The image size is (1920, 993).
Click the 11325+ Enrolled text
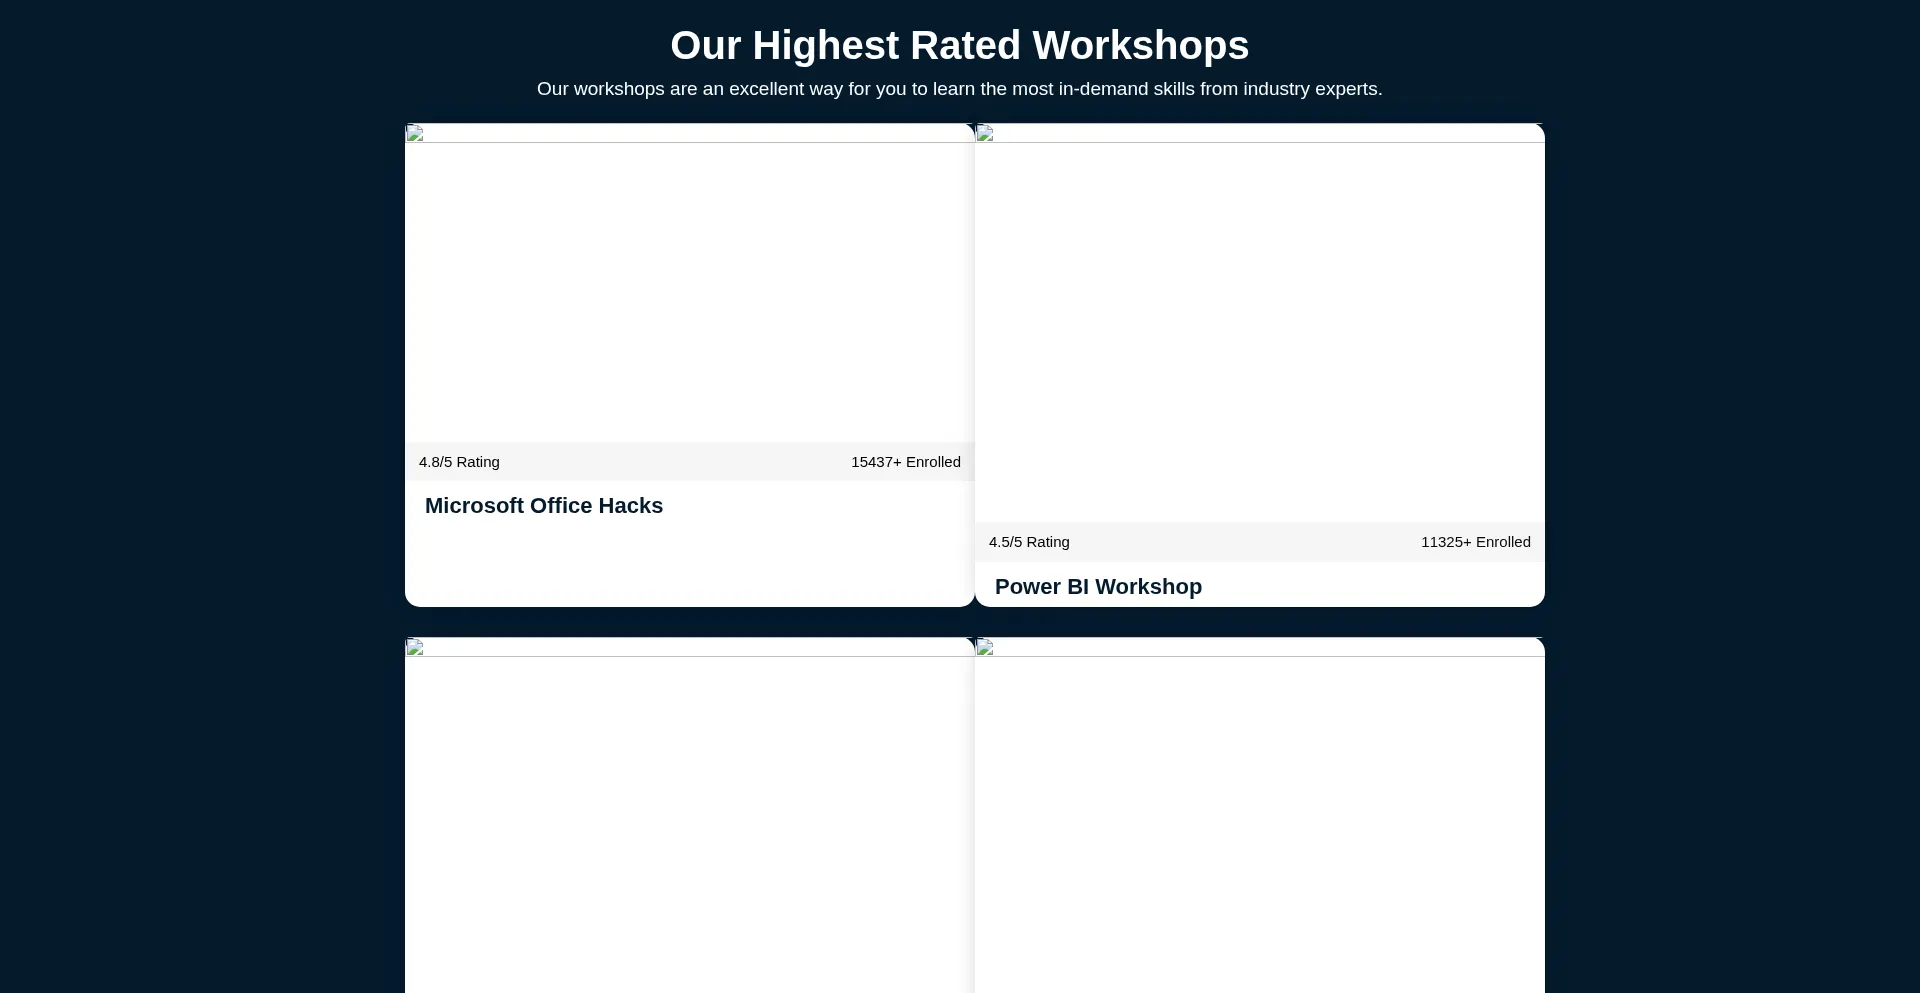pos(1475,542)
